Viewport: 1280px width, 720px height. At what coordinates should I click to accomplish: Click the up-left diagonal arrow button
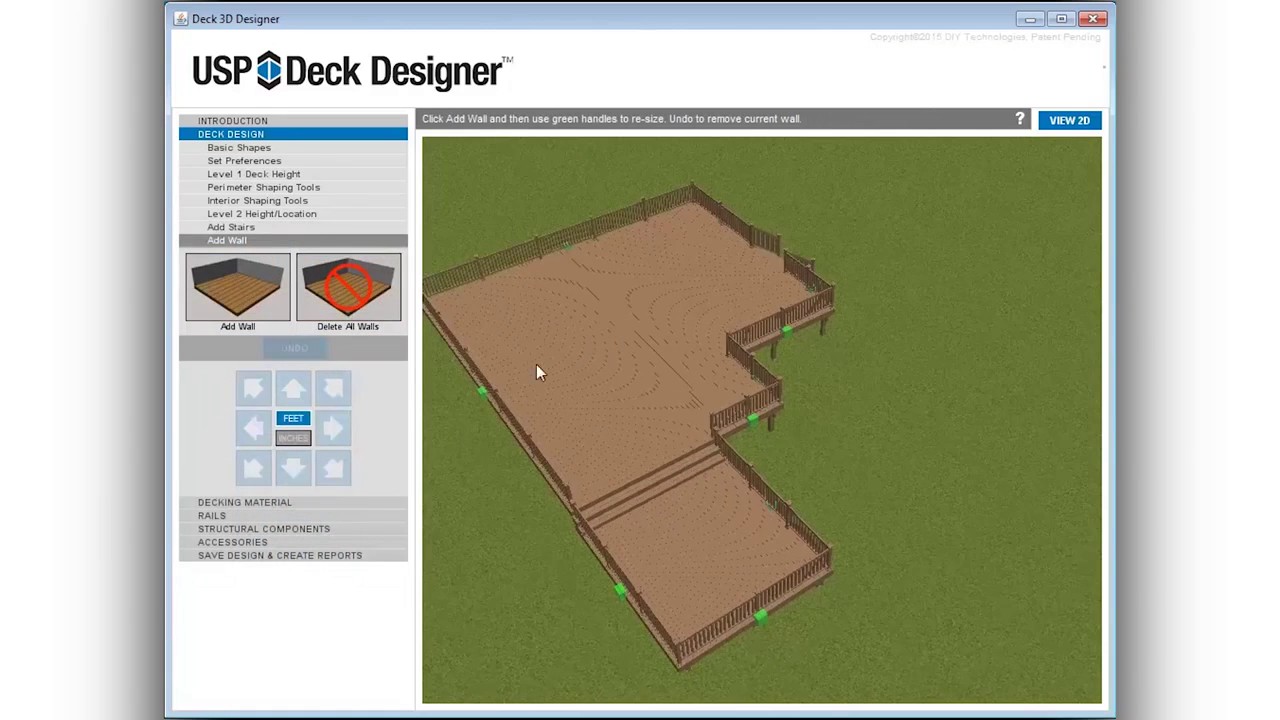pyautogui.click(x=253, y=388)
